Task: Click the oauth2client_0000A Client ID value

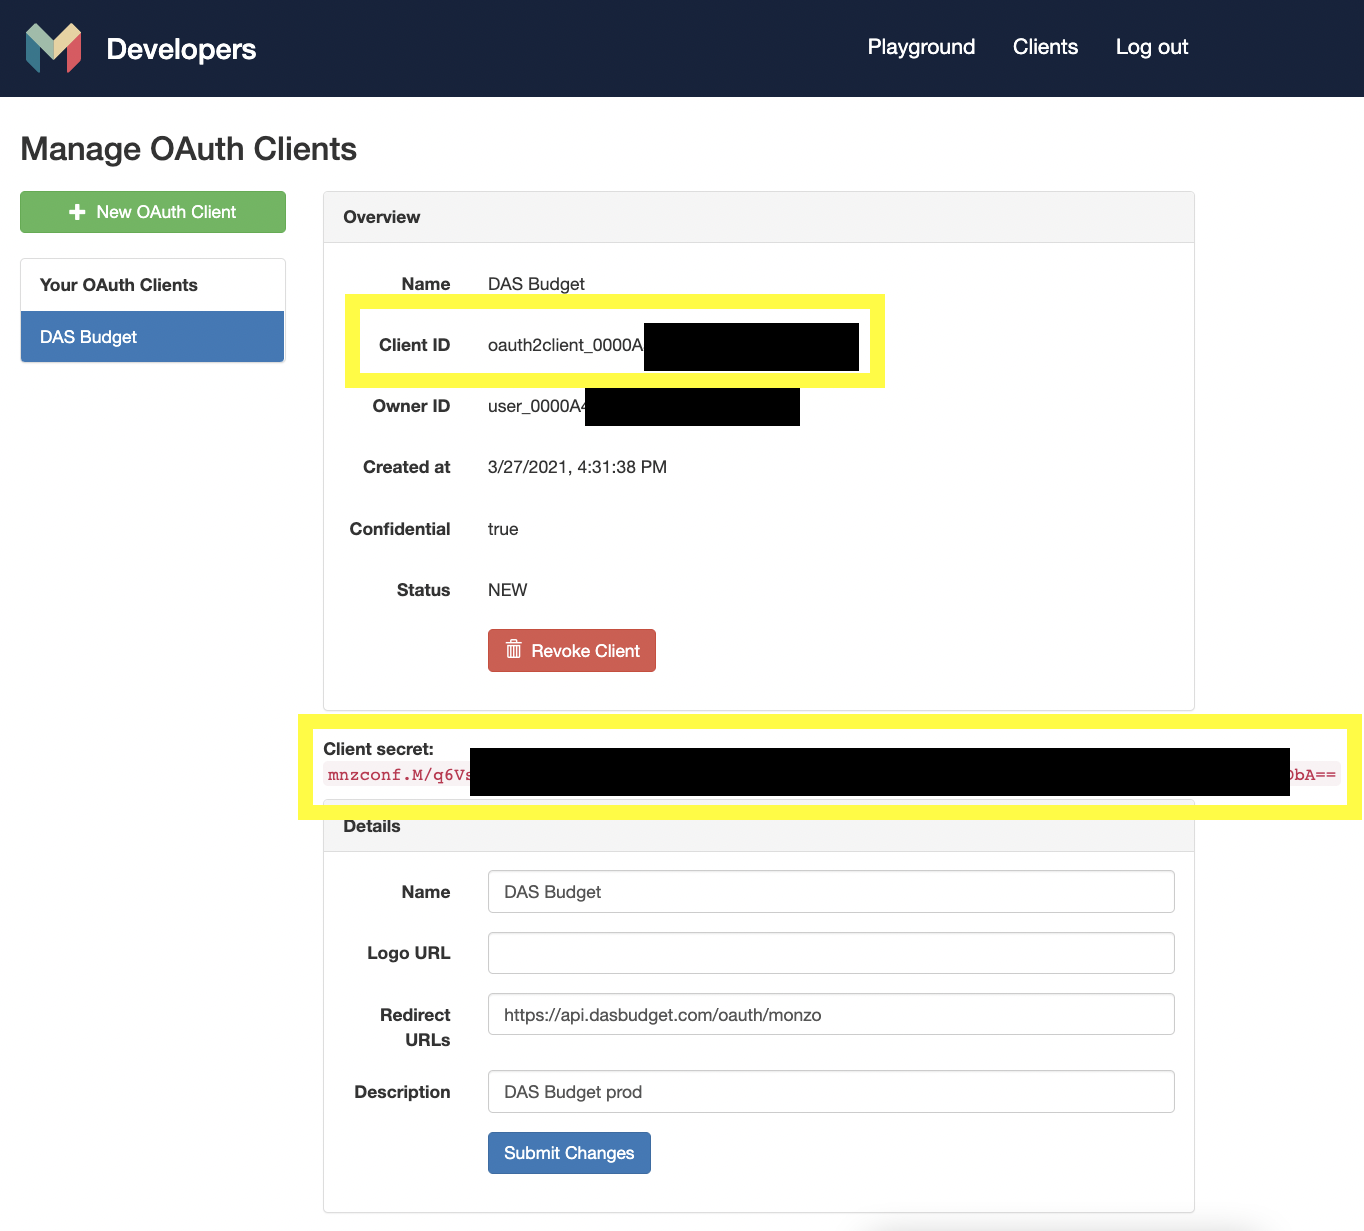Action: [566, 345]
